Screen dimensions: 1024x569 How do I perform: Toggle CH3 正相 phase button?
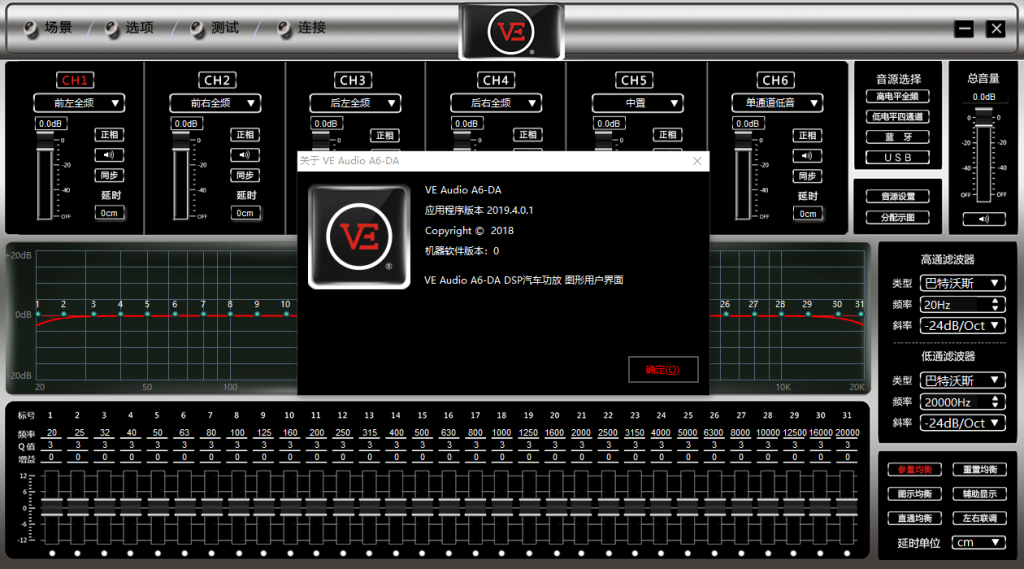[x=385, y=135]
